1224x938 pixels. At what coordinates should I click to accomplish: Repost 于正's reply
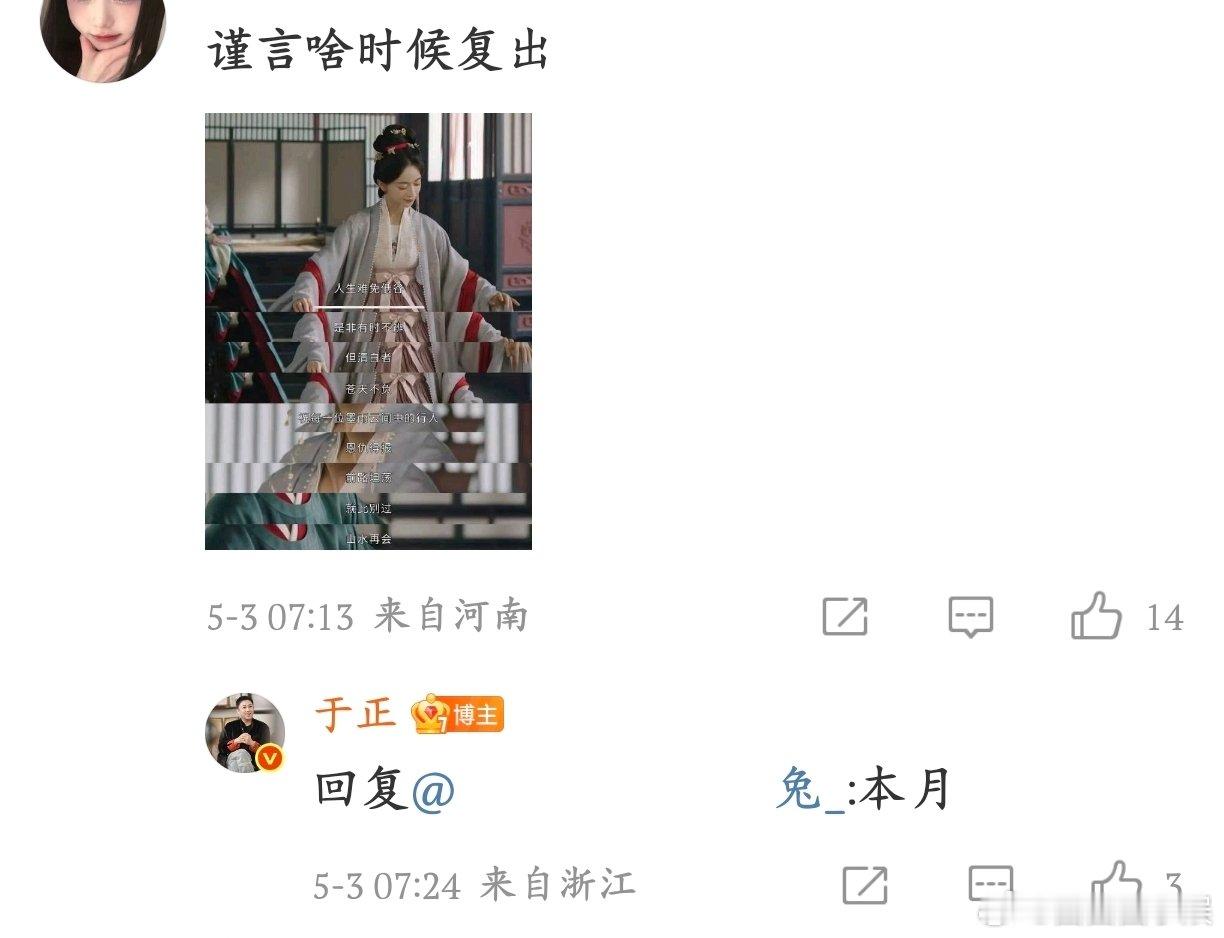coord(865,884)
